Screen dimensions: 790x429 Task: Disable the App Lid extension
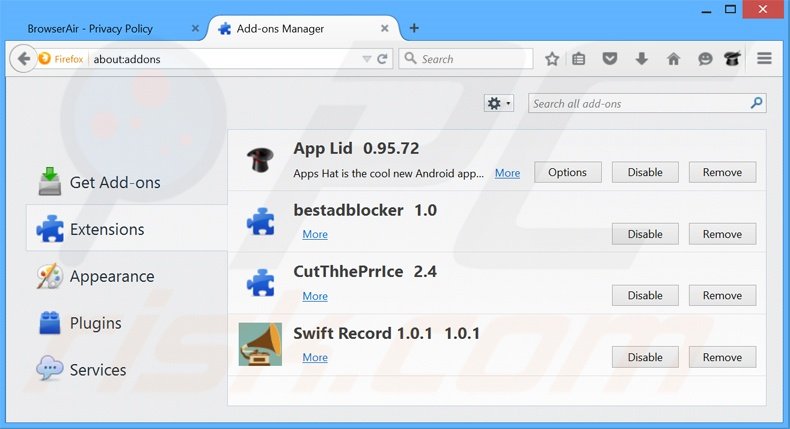coord(645,172)
